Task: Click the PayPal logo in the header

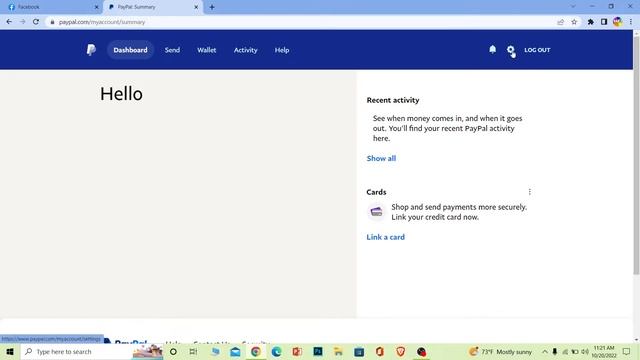Action: point(91,50)
